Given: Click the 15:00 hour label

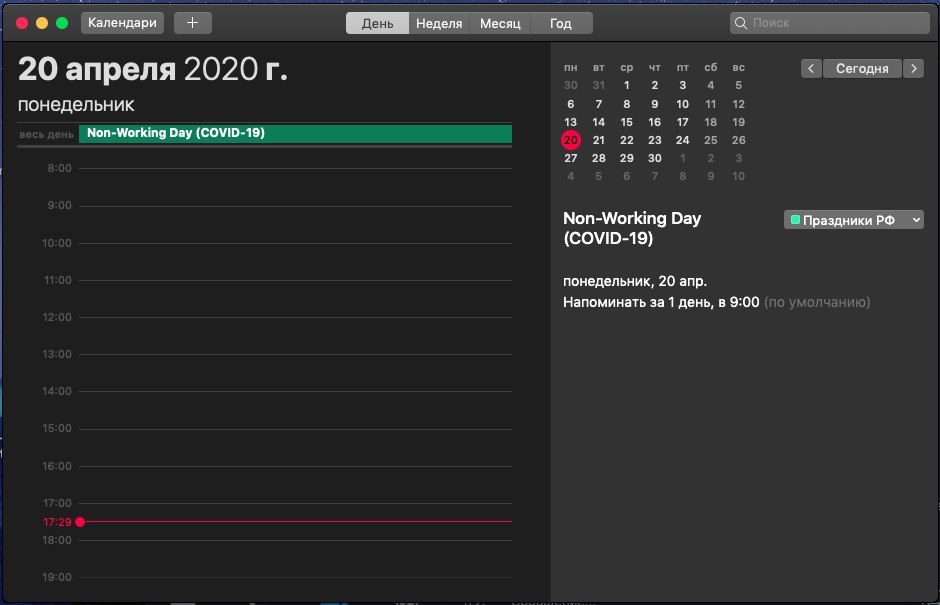Looking at the screenshot, I should pos(57,429).
